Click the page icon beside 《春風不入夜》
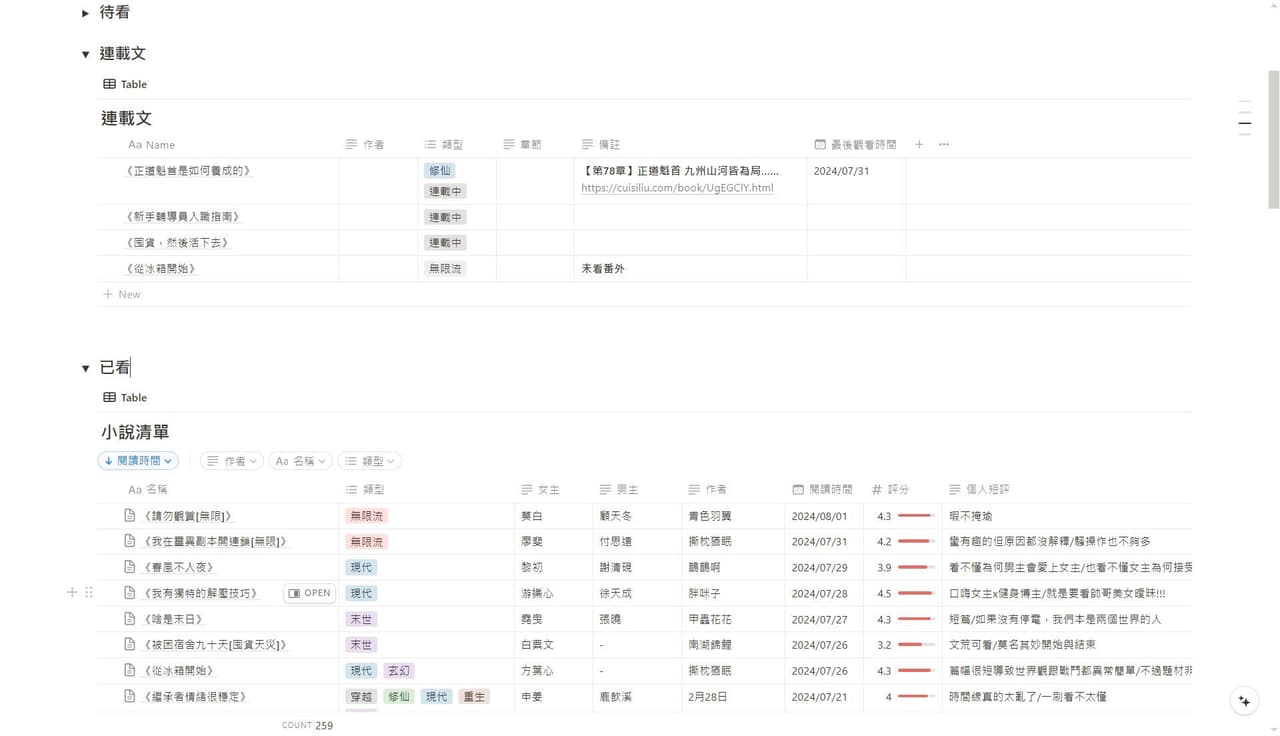The height and width of the screenshot is (736, 1280). [129, 567]
